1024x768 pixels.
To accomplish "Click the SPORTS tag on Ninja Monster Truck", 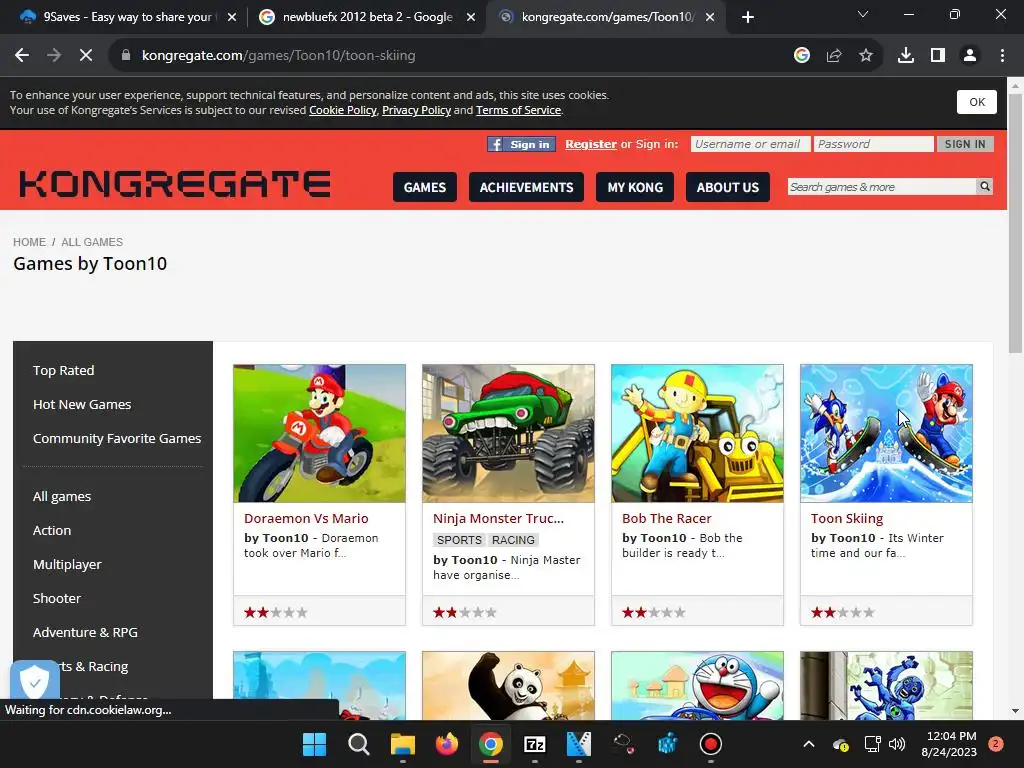I will 459,540.
